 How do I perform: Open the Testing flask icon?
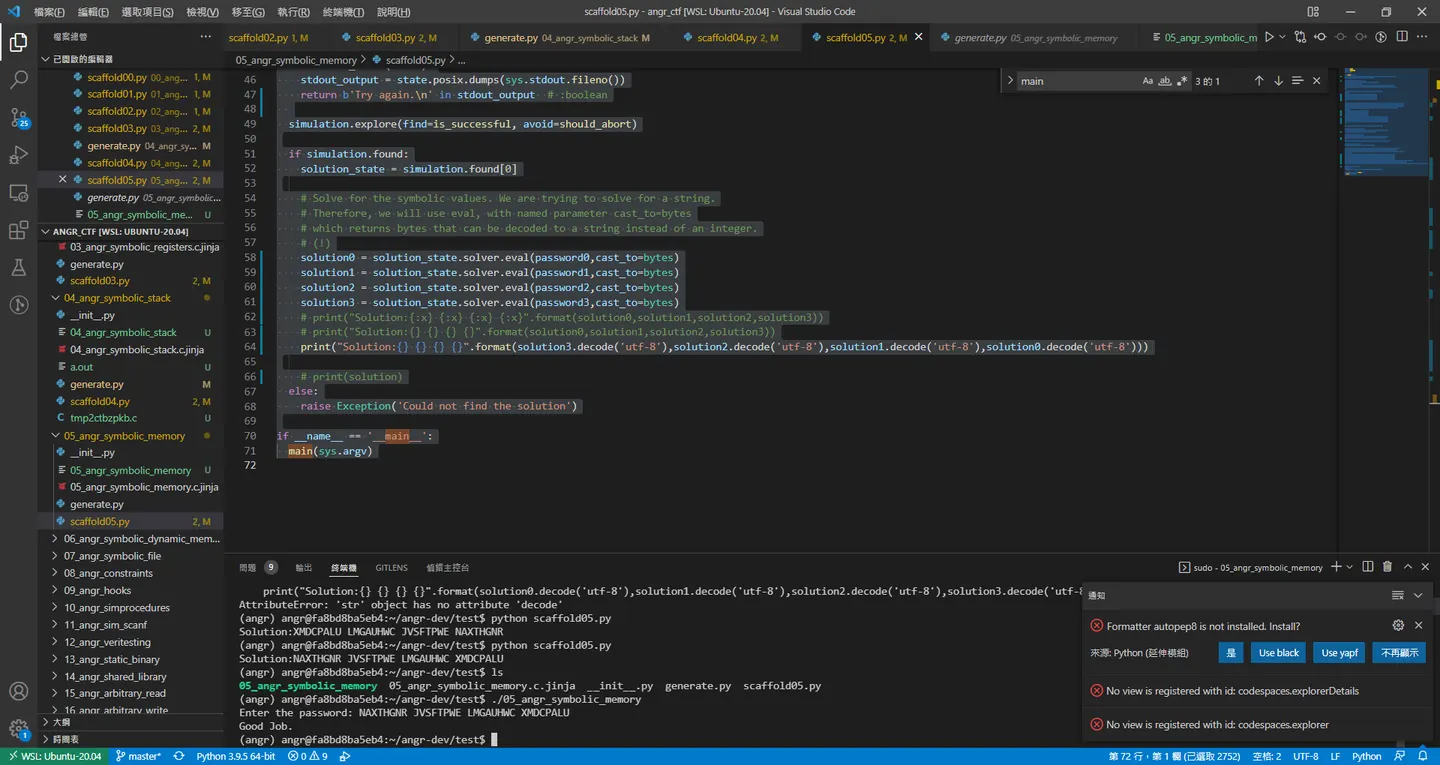pos(18,267)
